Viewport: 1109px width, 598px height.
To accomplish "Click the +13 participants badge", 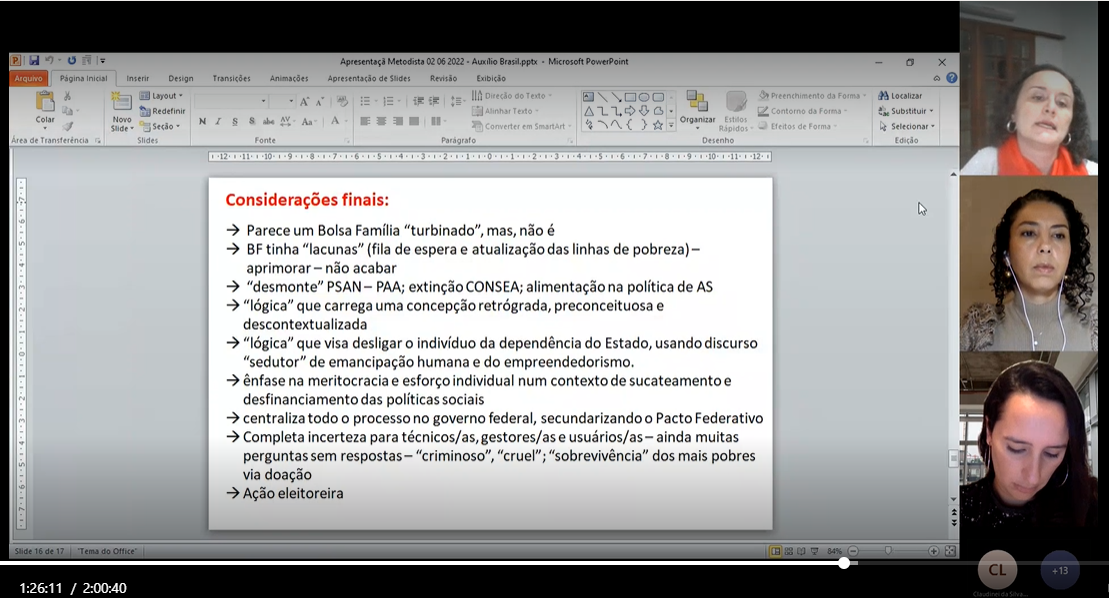I will [1060, 570].
